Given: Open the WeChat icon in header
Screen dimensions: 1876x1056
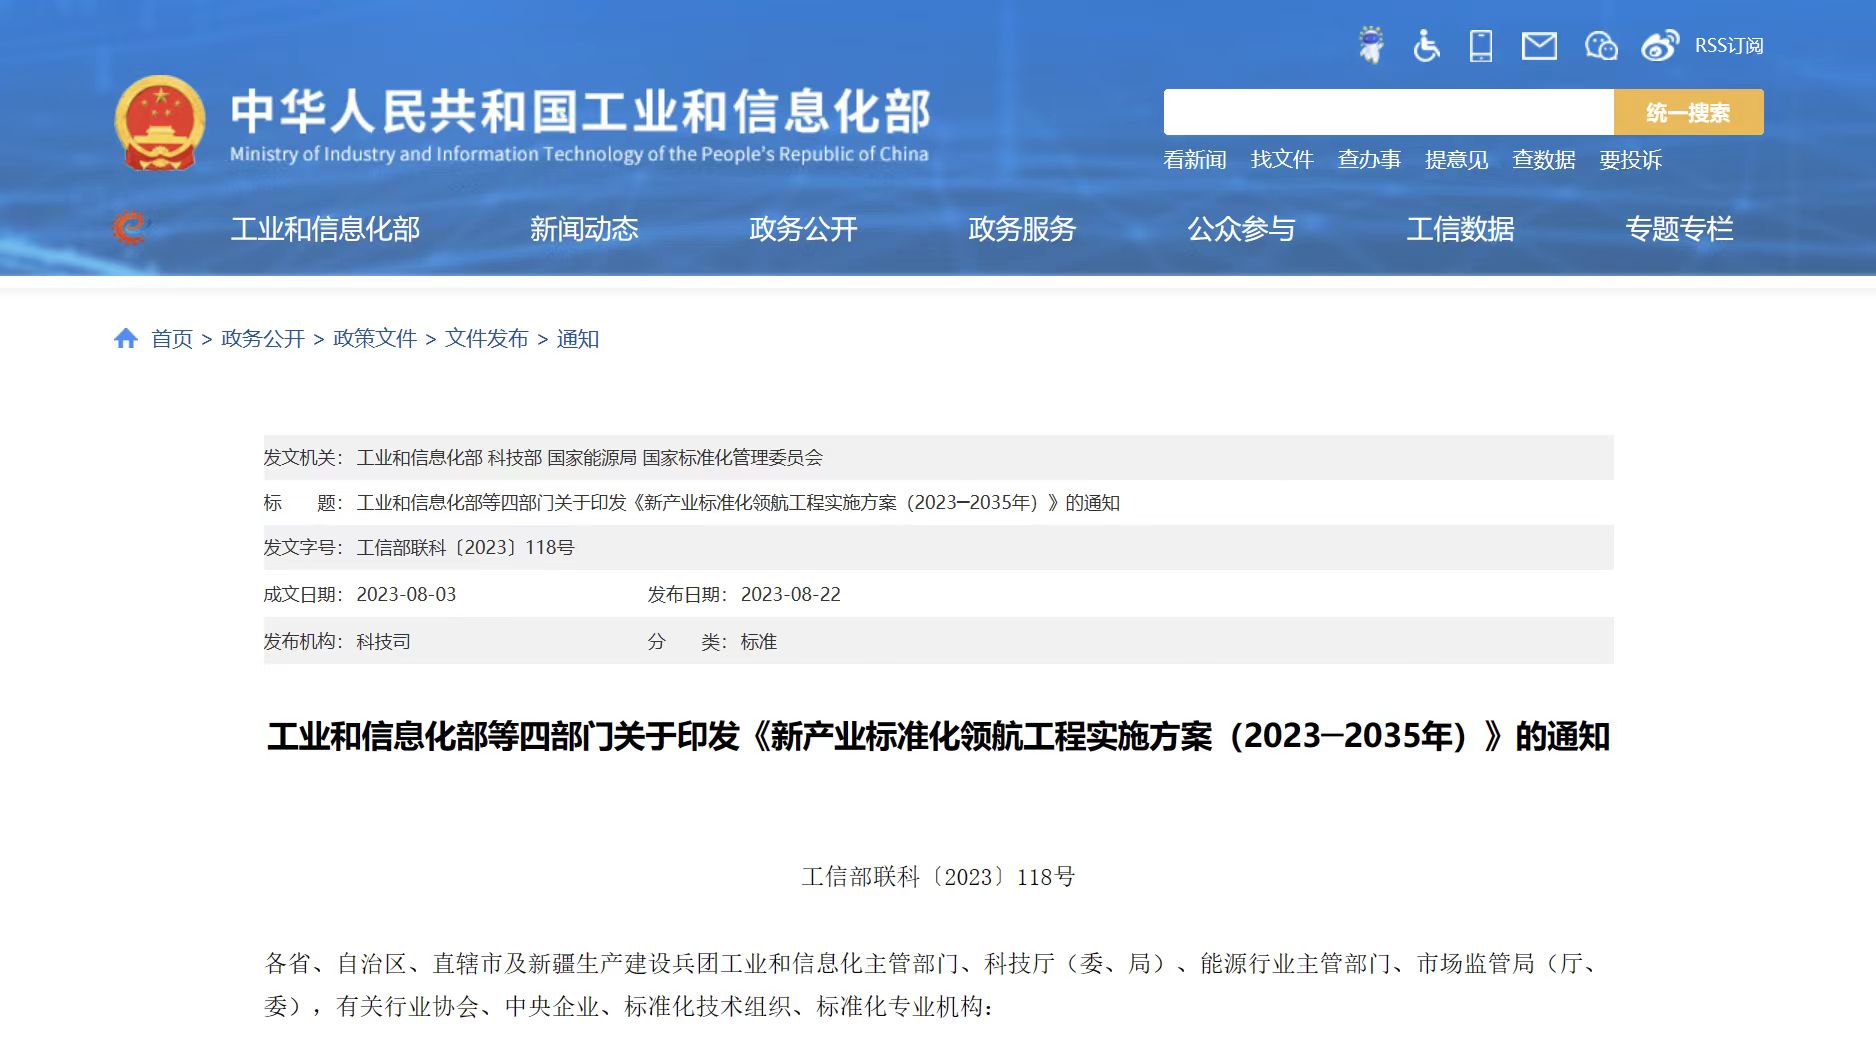Looking at the screenshot, I should point(1600,45).
